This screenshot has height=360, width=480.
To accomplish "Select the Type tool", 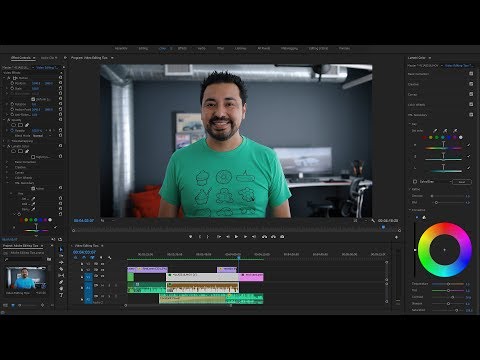I will coord(61,295).
